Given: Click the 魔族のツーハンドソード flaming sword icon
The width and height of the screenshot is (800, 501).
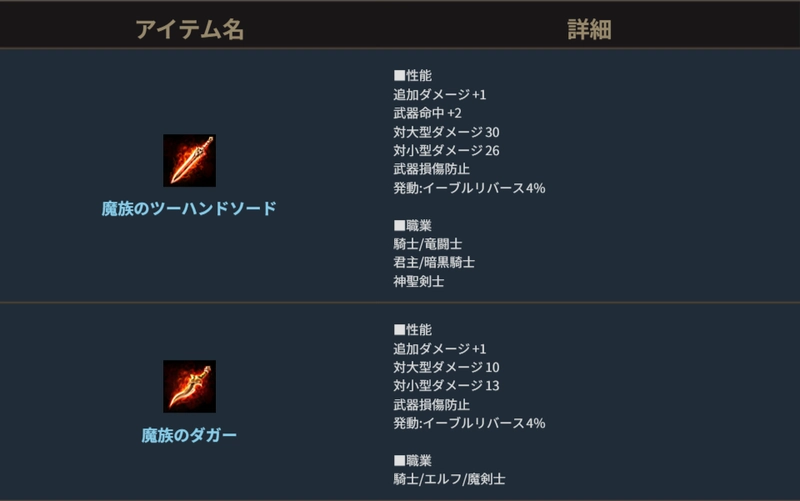Looking at the screenshot, I should pyautogui.click(x=189, y=160).
